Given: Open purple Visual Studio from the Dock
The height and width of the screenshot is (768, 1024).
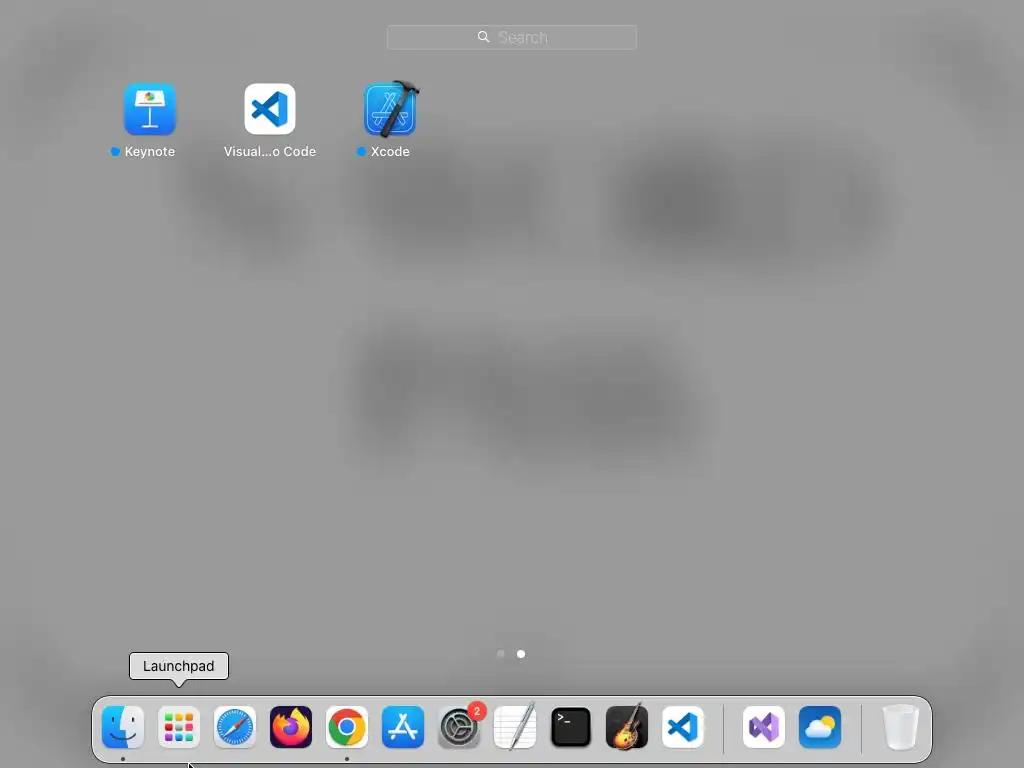Looking at the screenshot, I should pos(764,727).
